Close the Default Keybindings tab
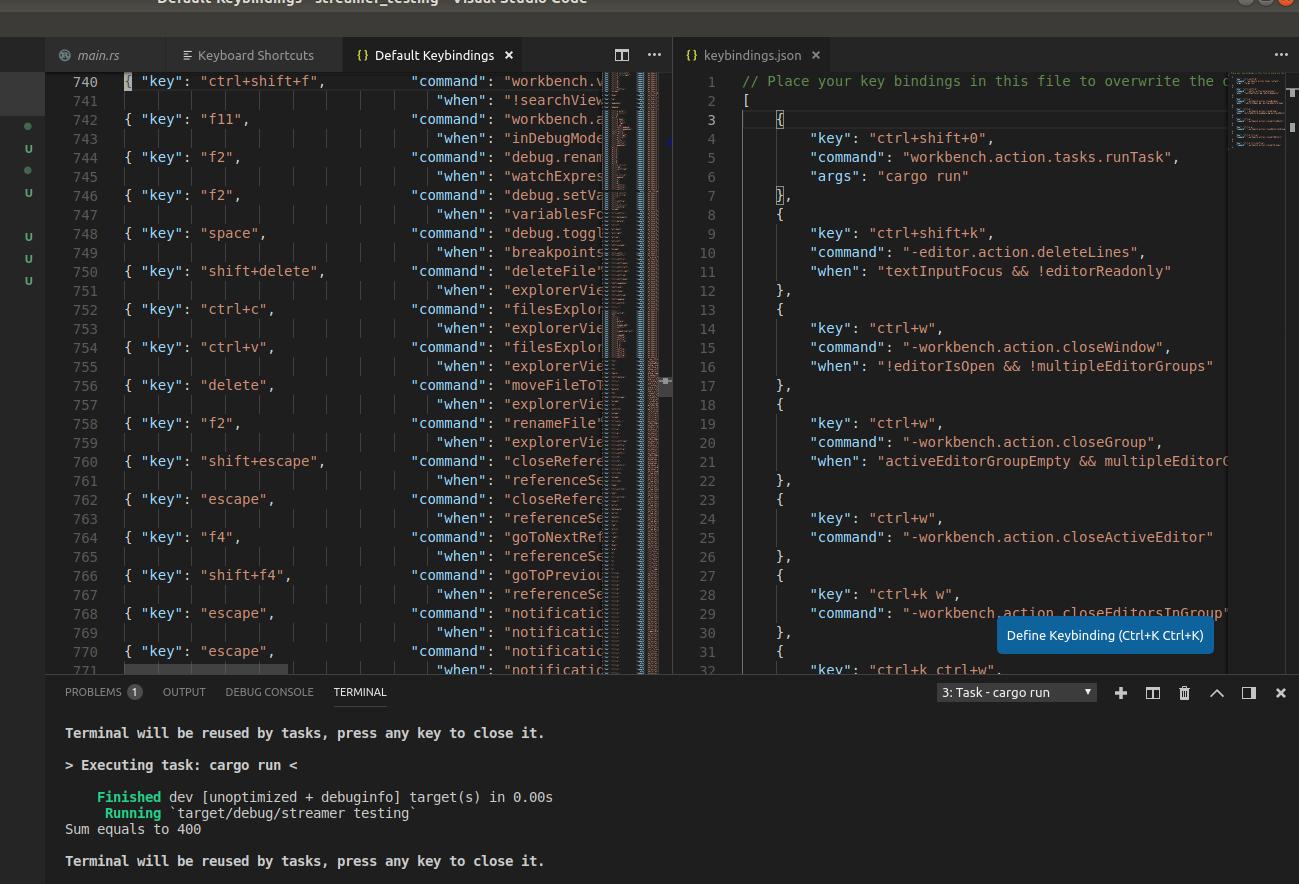Screen dimensions: 1299x884 click(509, 55)
